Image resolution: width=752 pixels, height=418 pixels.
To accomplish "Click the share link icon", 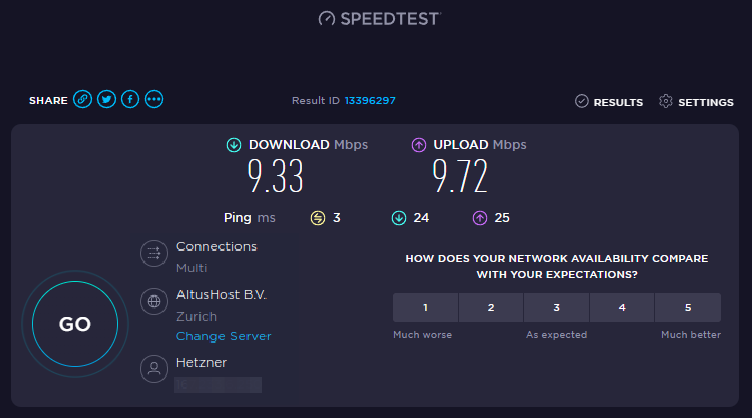I will pyautogui.click(x=83, y=99).
